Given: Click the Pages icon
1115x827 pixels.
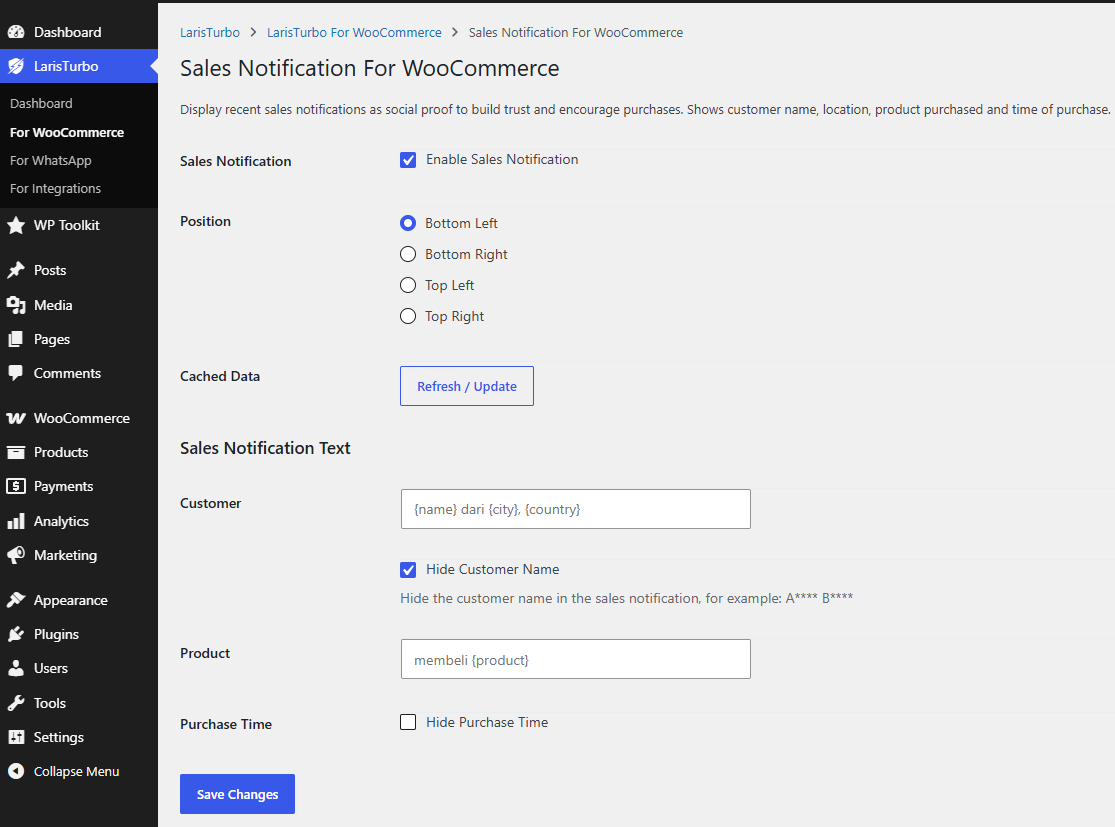Looking at the screenshot, I should coord(16,339).
